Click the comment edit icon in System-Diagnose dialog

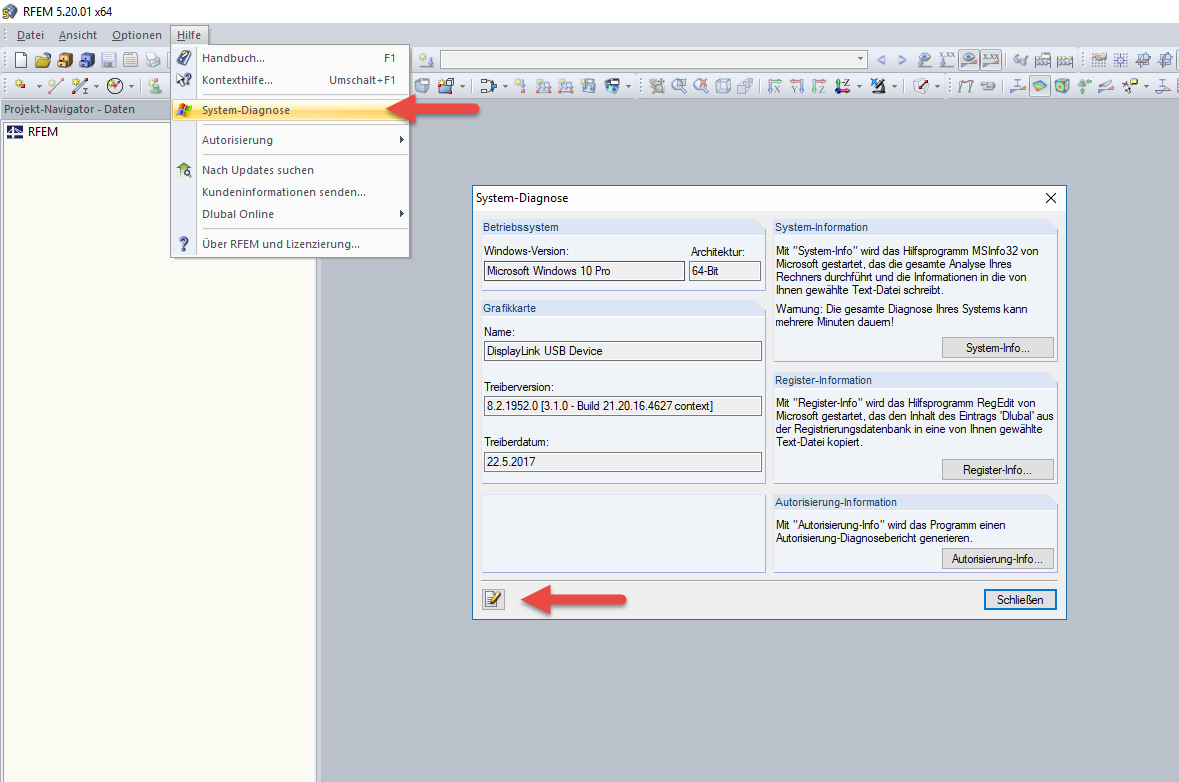(493, 599)
